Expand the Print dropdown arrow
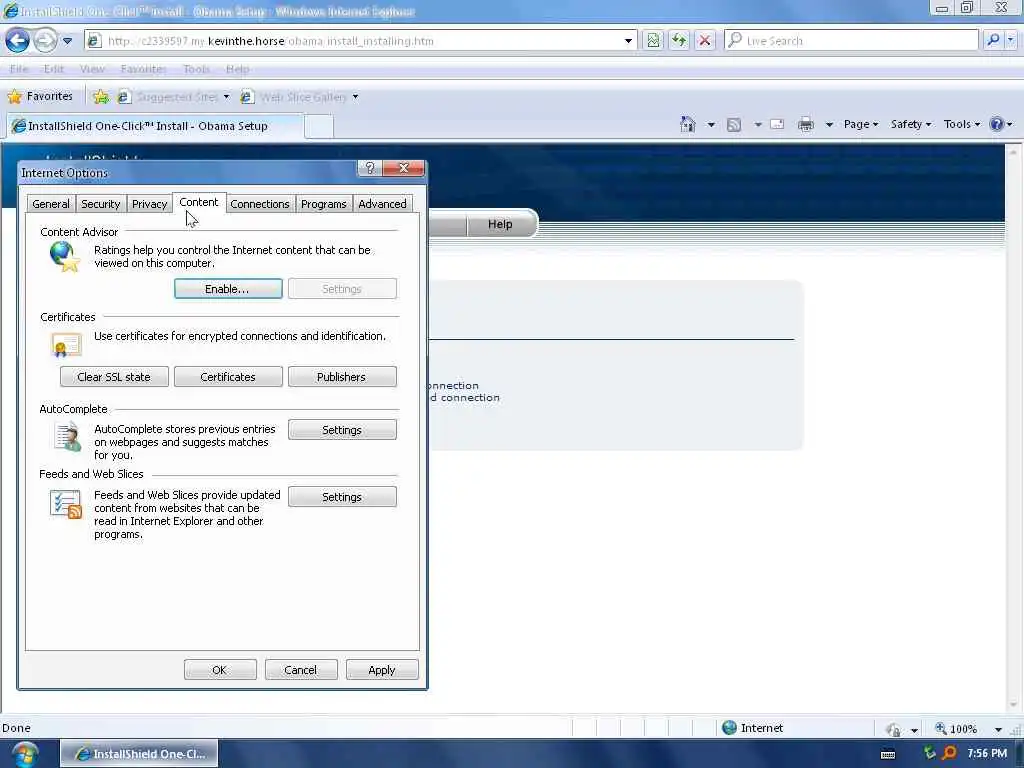 [x=829, y=124]
